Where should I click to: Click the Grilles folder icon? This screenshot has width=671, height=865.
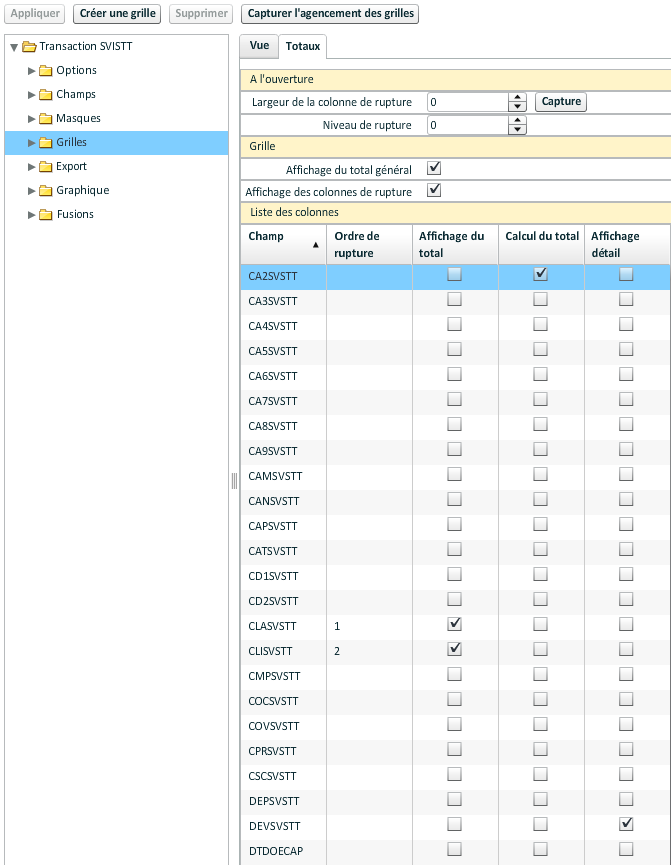point(45,142)
